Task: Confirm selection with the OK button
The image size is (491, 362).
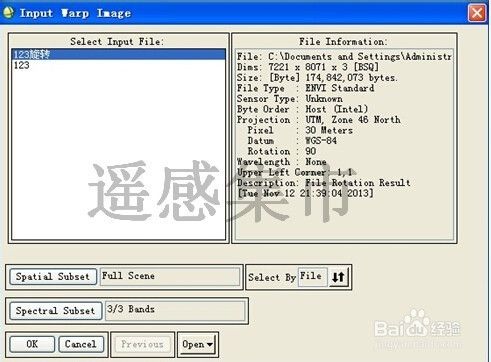Action: tap(32, 344)
